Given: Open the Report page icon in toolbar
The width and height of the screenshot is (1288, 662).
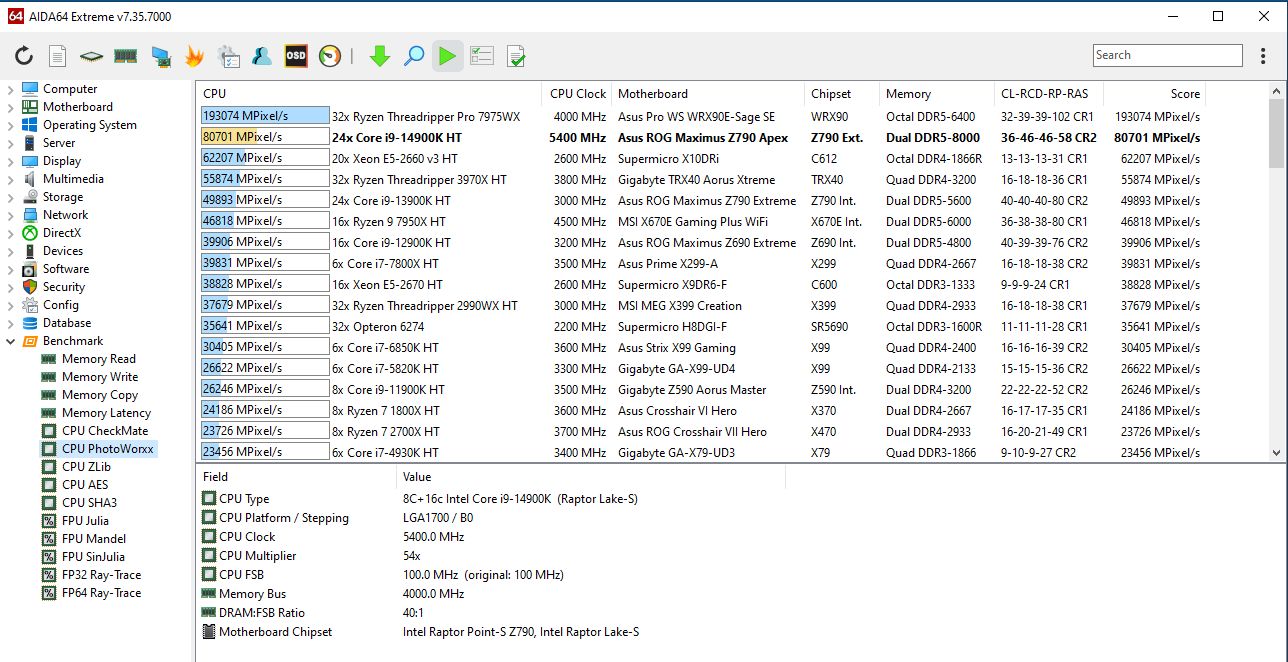Looking at the screenshot, I should (x=58, y=56).
